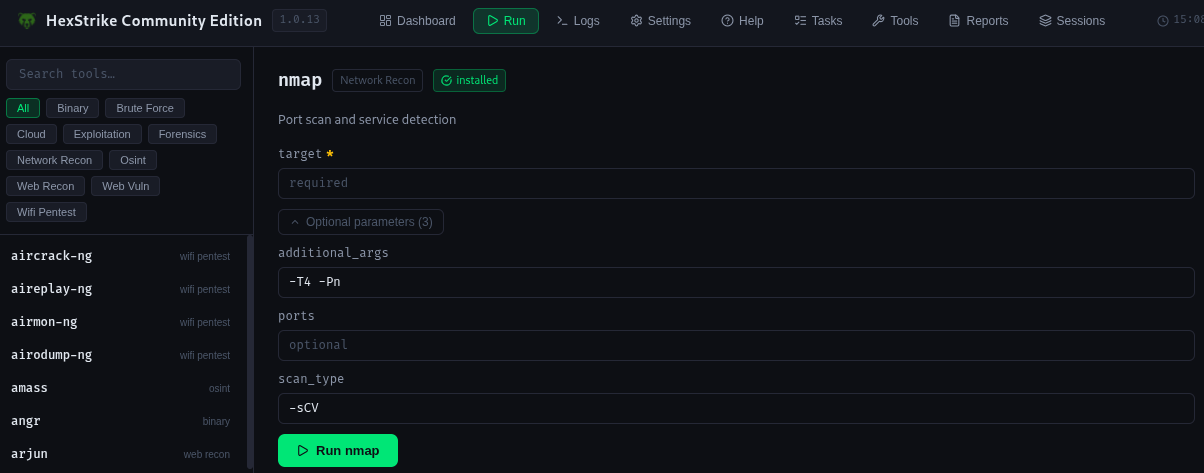Select airodump-ng in the tool list
Screen dimensions: 1204x473
pos(122,355)
